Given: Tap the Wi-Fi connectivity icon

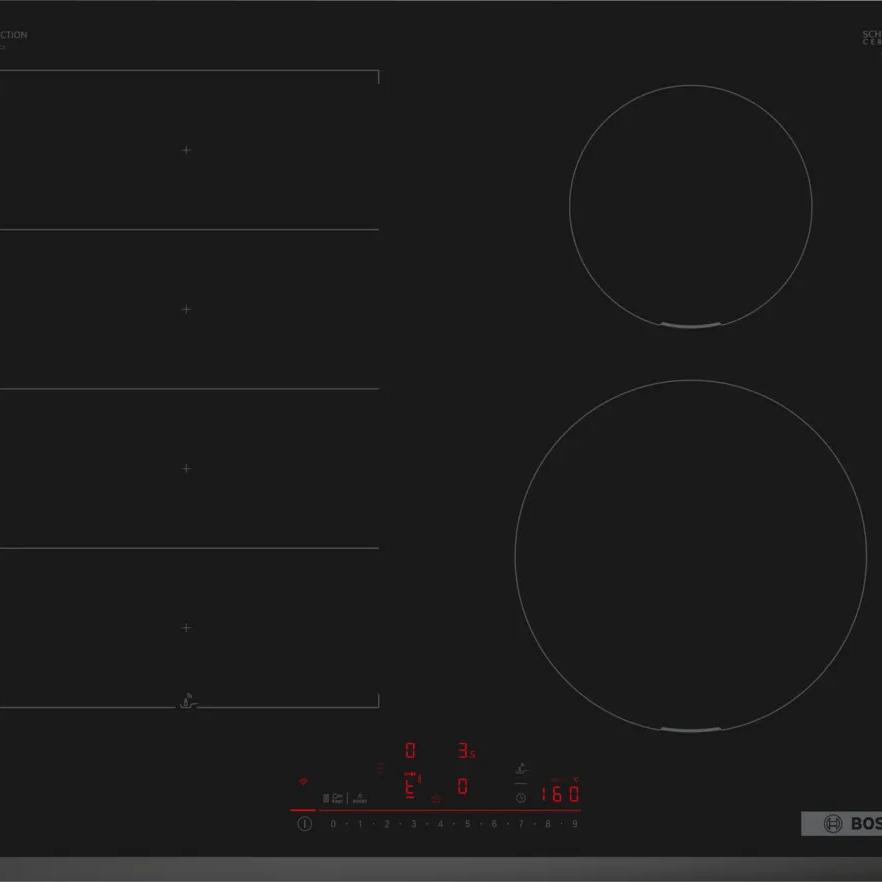Looking at the screenshot, I should pyautogui.click(x=303, y=782).
